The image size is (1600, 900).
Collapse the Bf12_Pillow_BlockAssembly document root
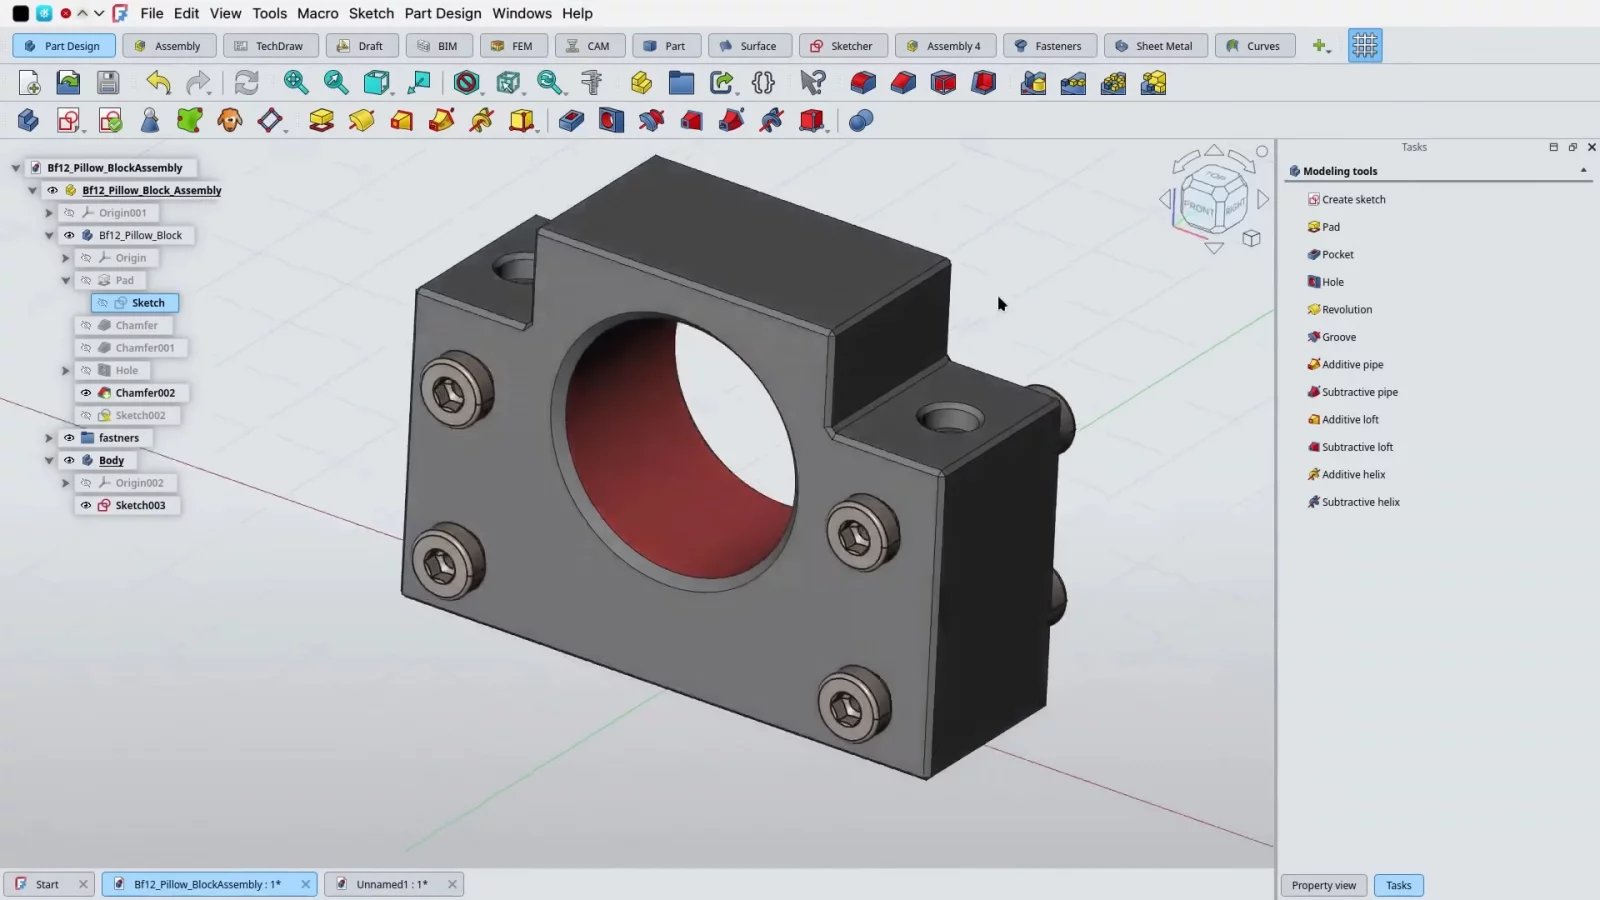(x=16, y=168)
